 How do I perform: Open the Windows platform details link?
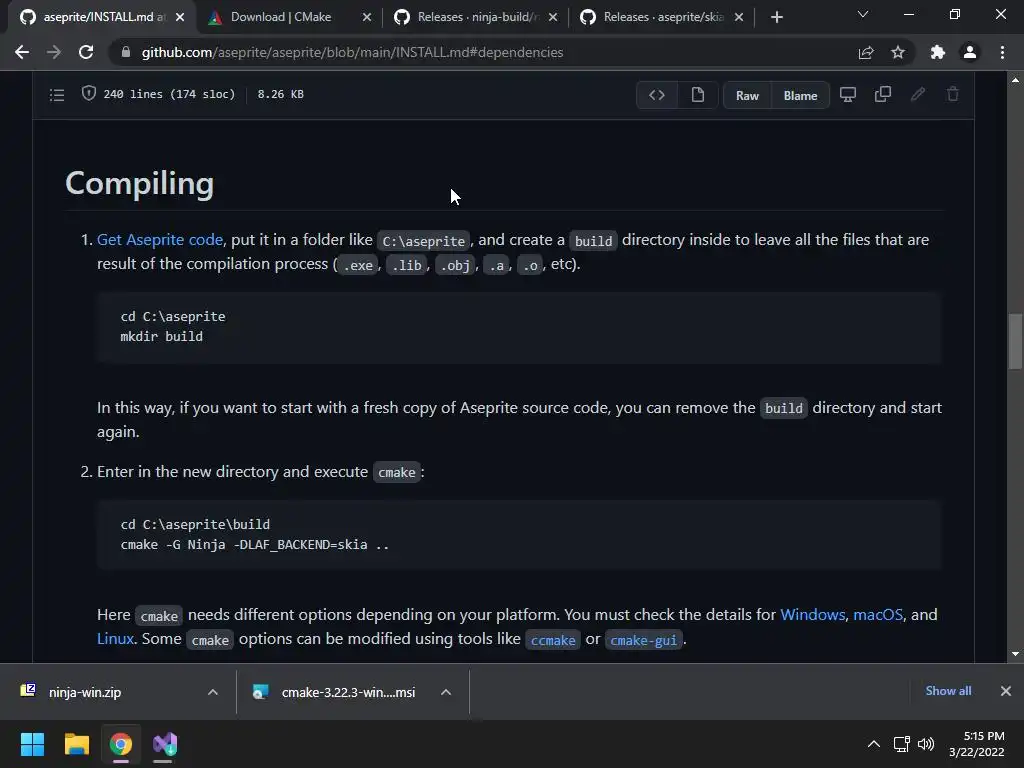click(812, 615)
